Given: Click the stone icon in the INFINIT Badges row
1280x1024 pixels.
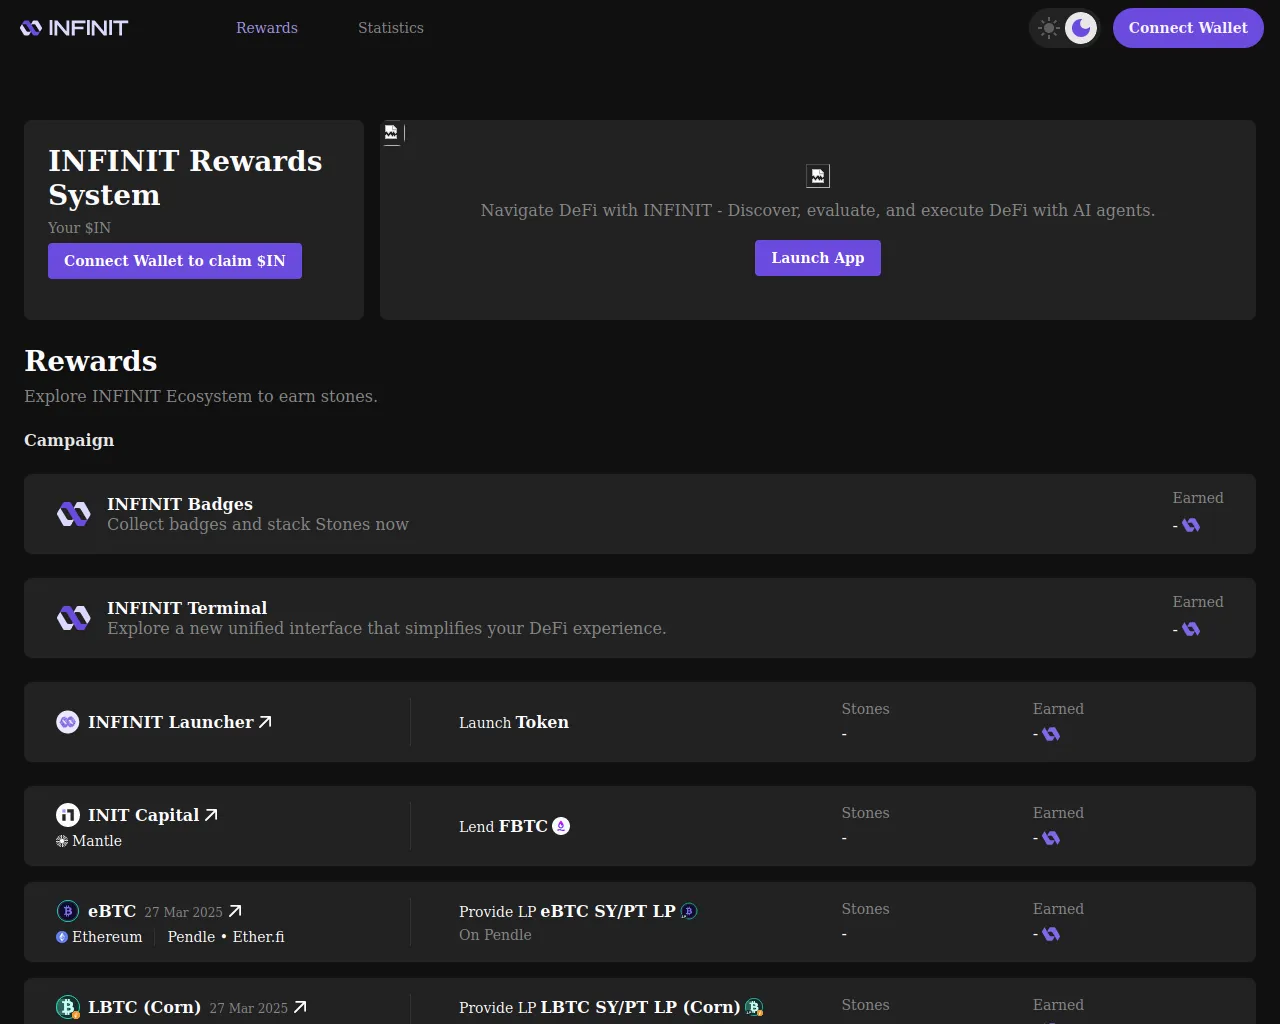Looking at the screenshot, I should 1191,525.
